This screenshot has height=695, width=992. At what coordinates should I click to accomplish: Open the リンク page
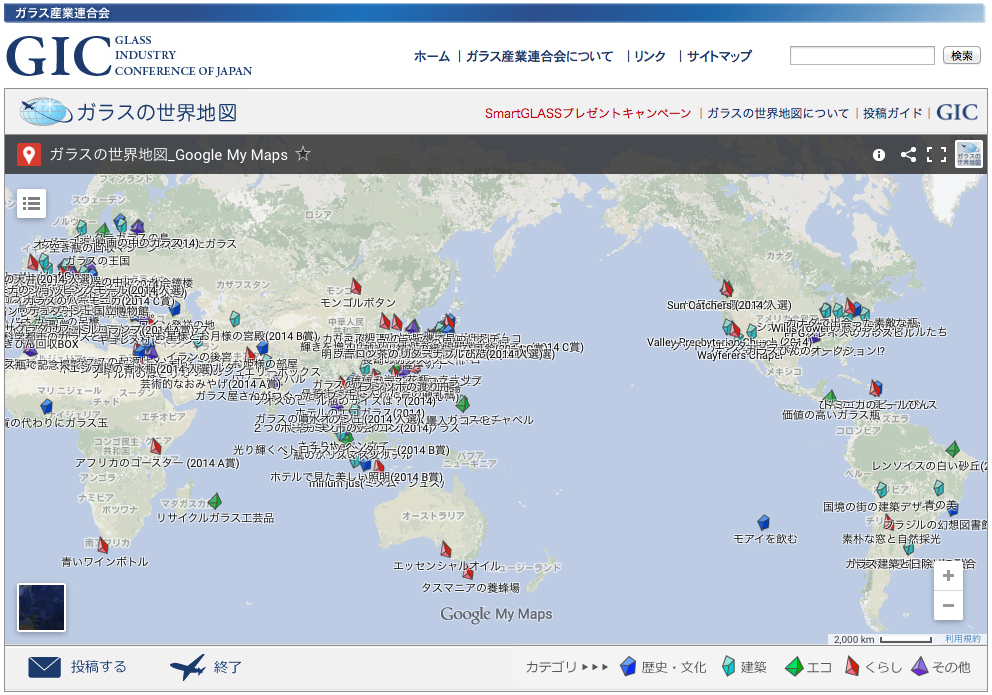[650, 56]
